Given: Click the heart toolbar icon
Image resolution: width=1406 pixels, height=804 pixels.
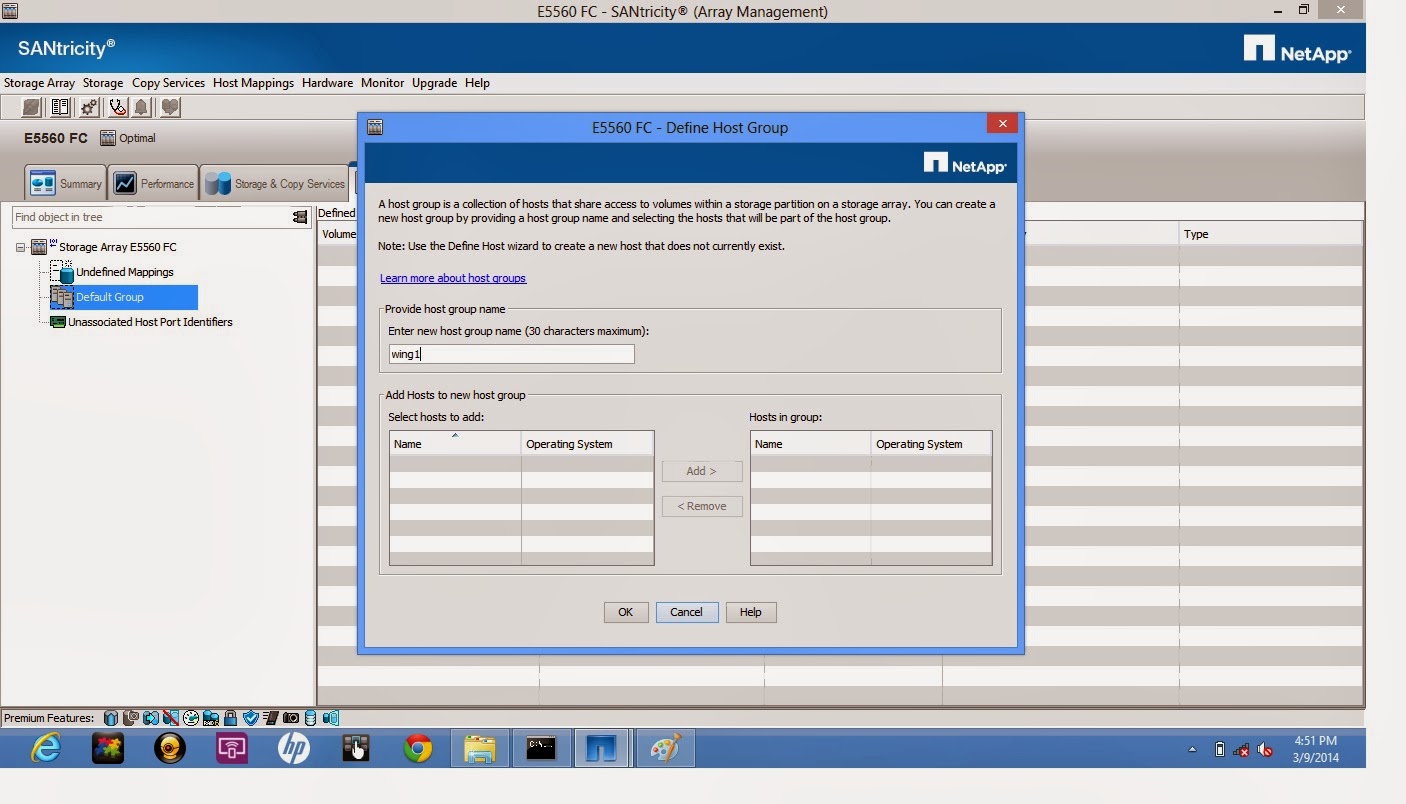Looking at the screenshot, I should (169, 107).
